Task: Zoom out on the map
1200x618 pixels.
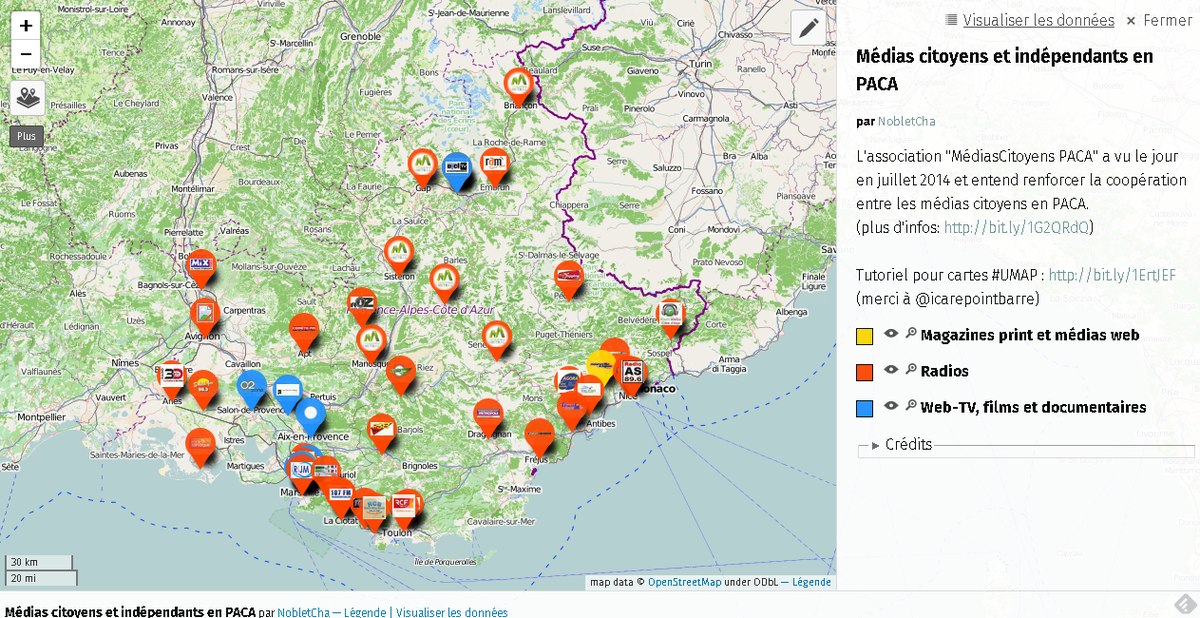Action: (26, 54)
